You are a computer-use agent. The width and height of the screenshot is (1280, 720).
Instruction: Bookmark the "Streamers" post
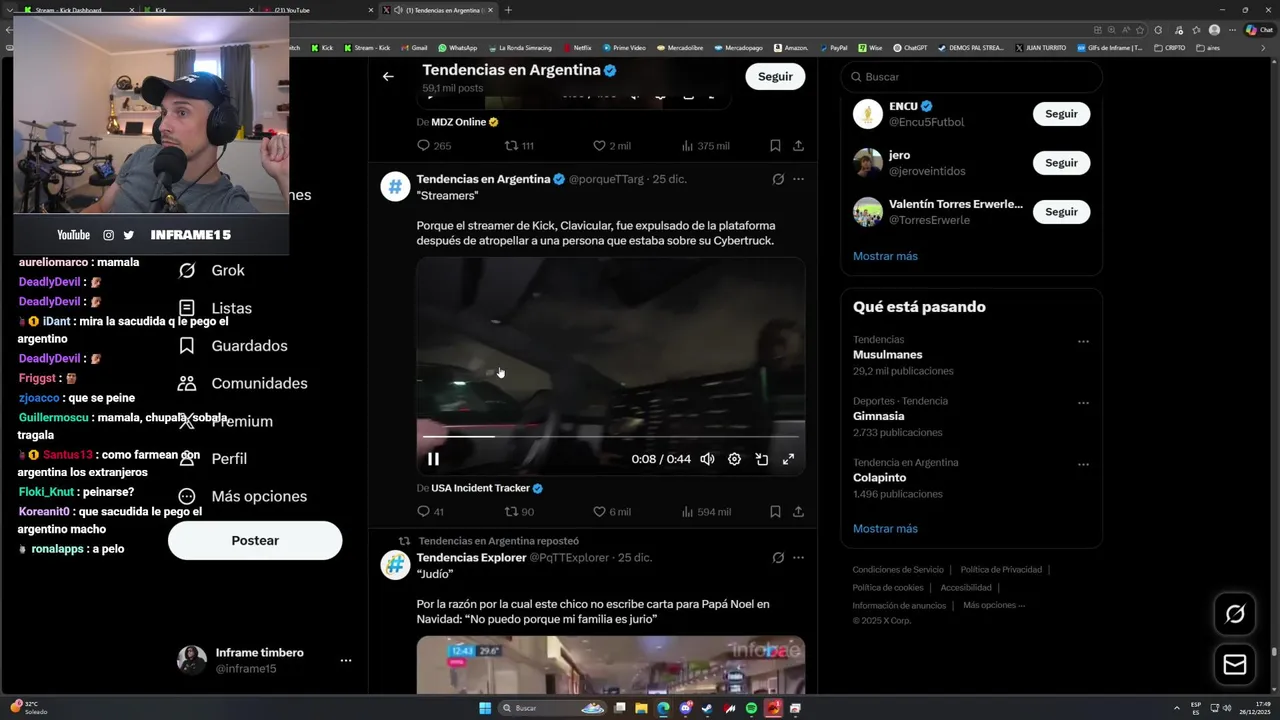tap(775, 512)
